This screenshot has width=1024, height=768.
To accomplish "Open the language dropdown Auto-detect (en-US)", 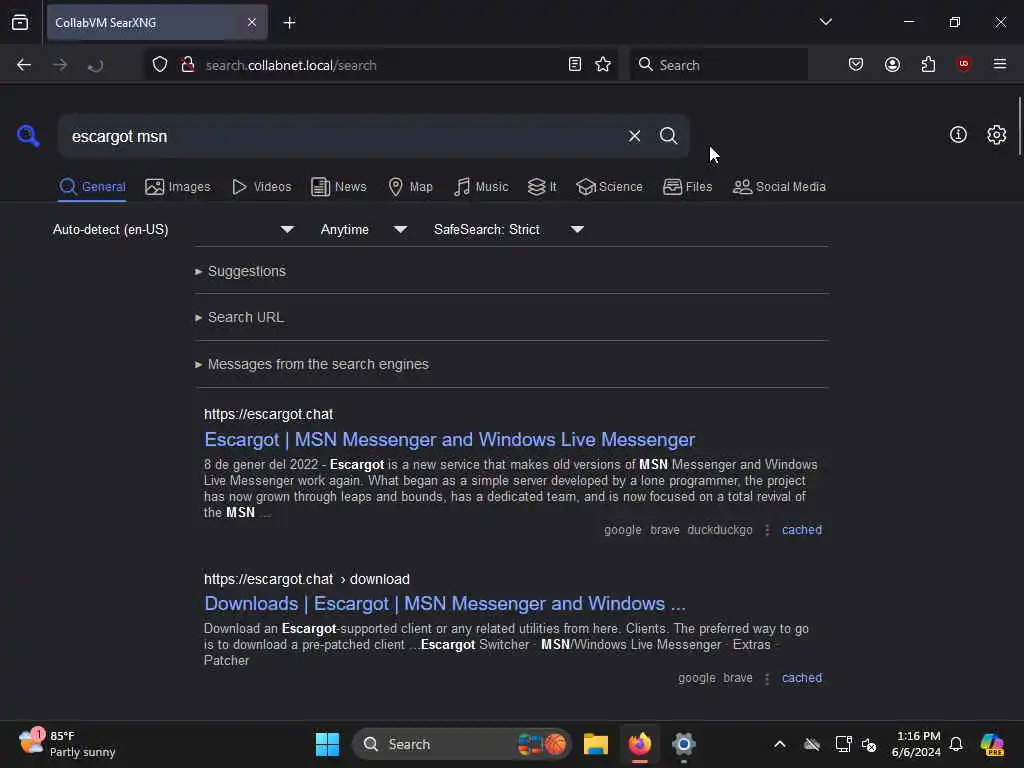I will pyautogui.click(x=173, y=229).
